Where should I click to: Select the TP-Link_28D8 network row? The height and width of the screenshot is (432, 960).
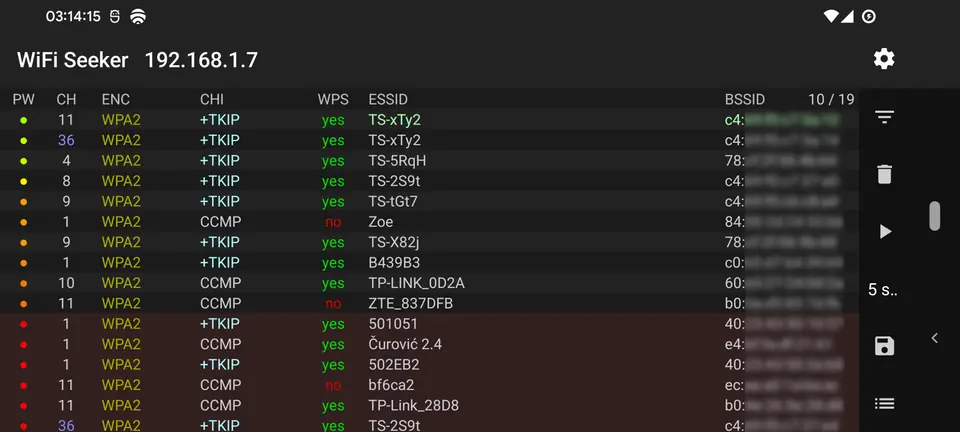430,406
